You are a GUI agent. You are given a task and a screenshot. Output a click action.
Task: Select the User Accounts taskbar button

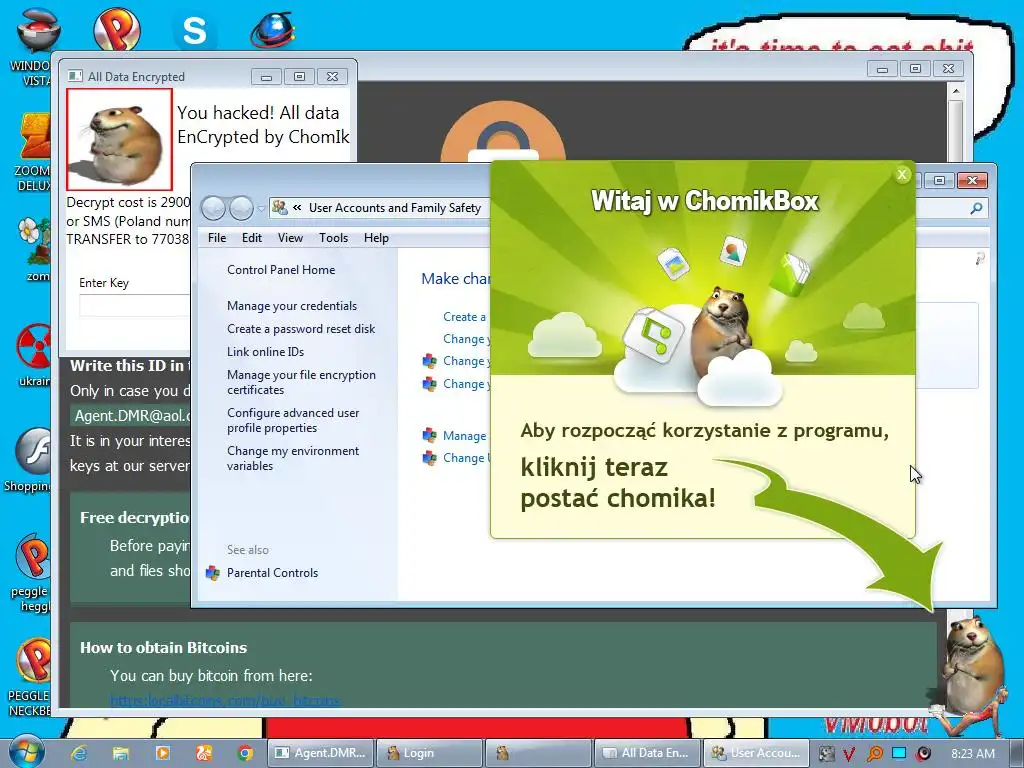pyautogui.click(x=756, y=753)
